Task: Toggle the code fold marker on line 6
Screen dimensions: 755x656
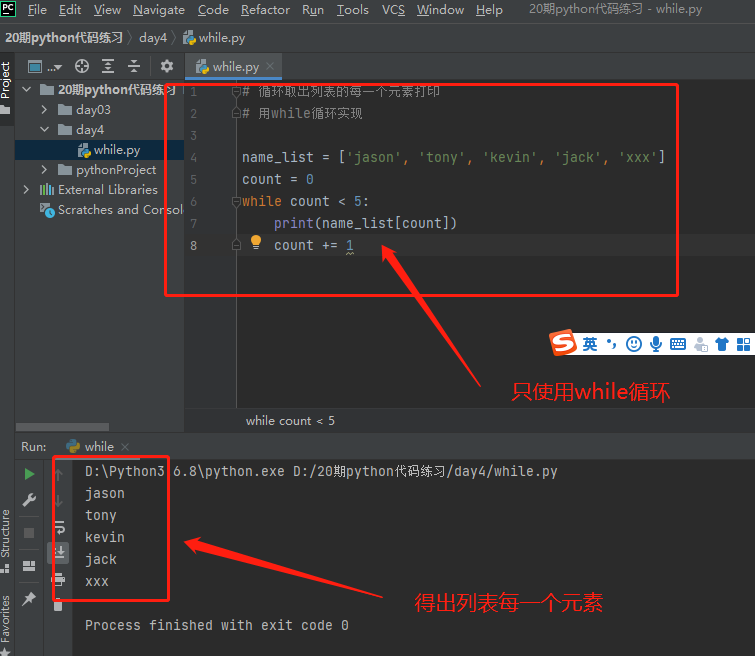Action: click(236, 201)
